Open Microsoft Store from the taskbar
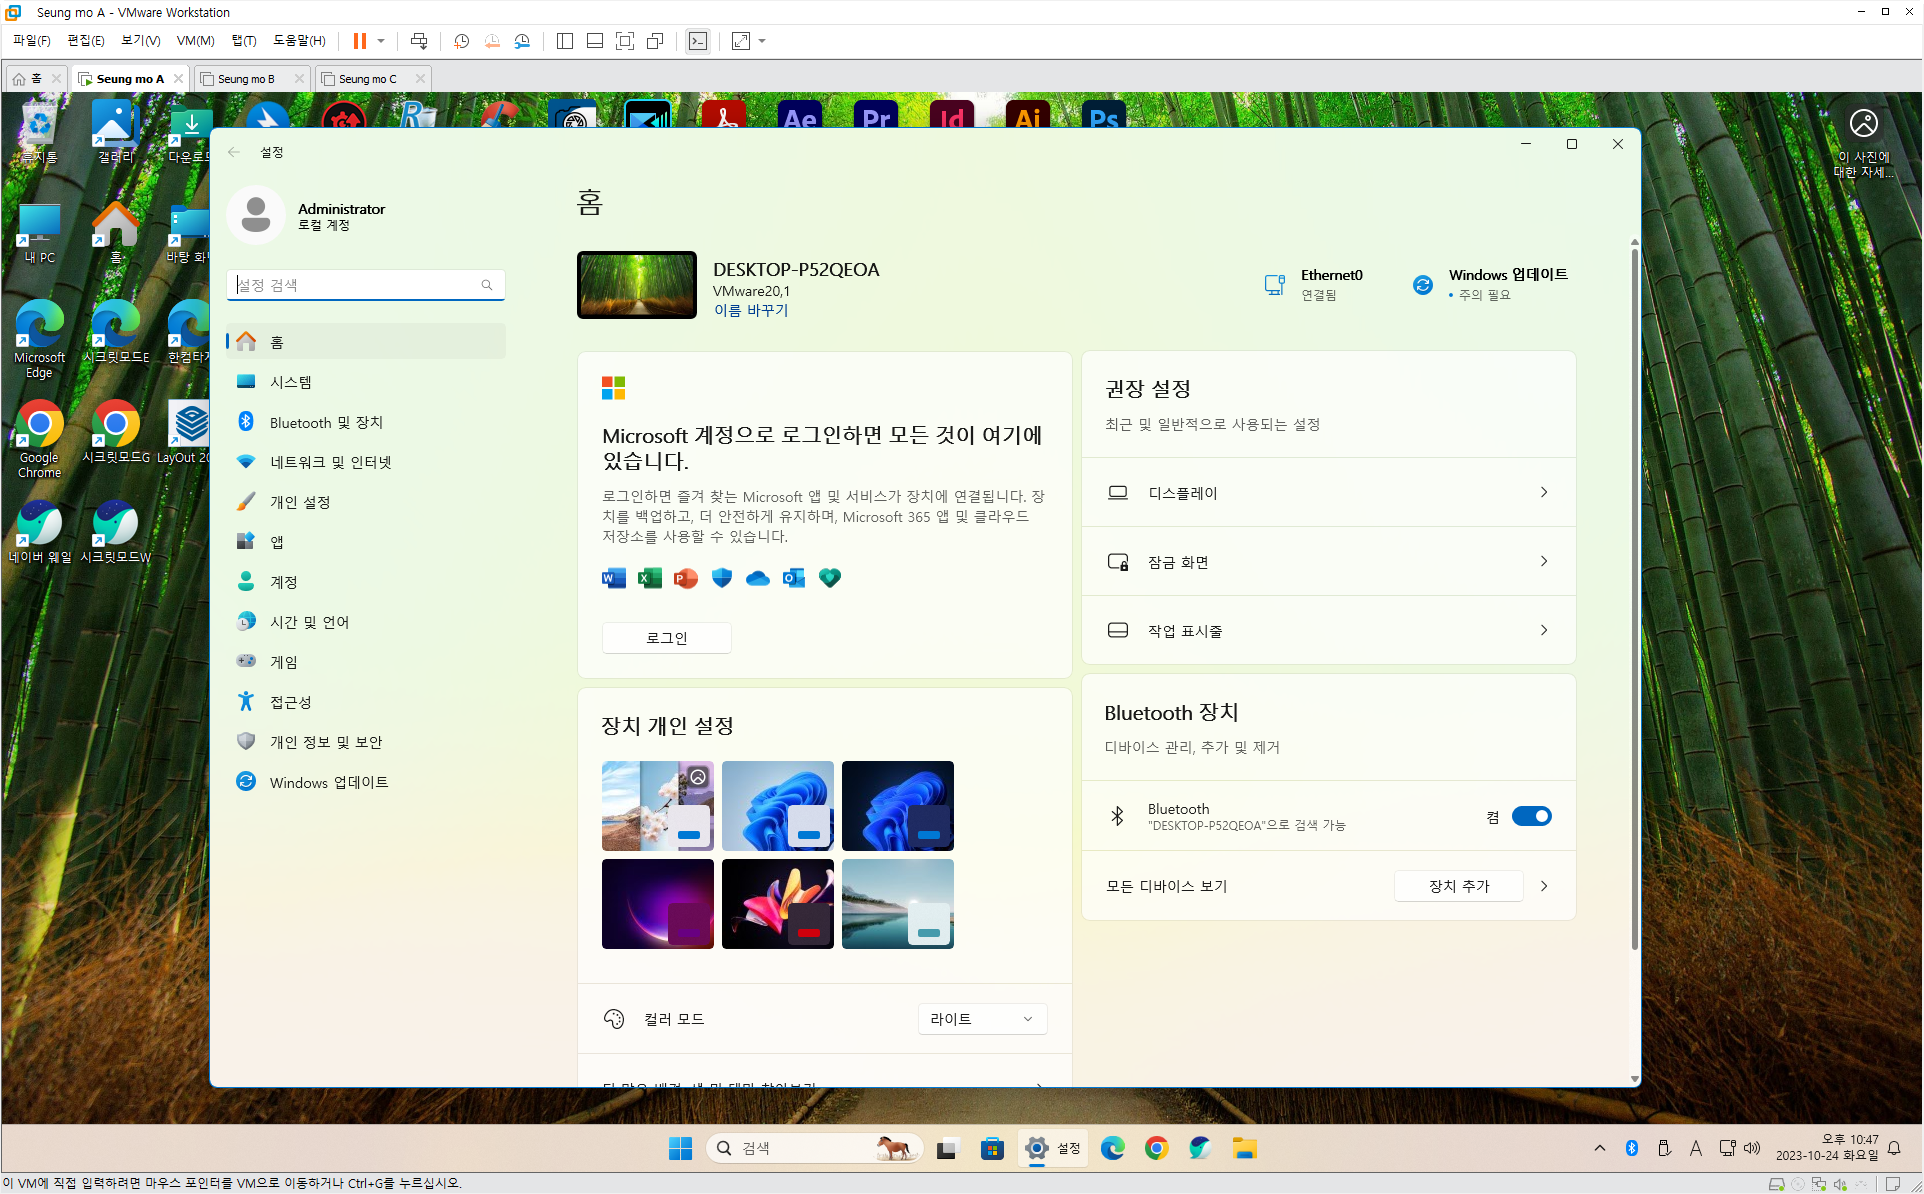 [992, 1148]
